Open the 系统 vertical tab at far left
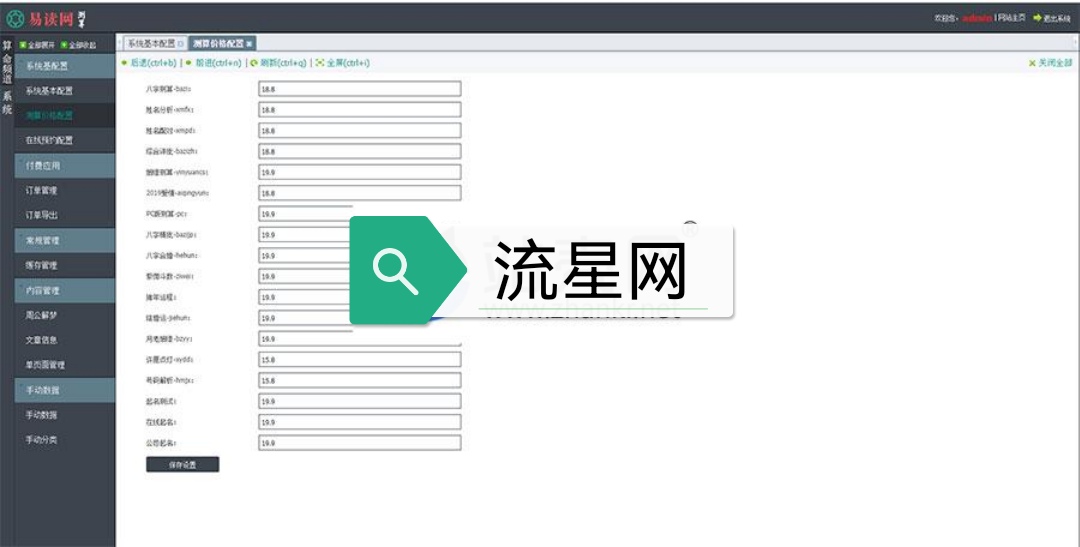 [x=7, y=103]
